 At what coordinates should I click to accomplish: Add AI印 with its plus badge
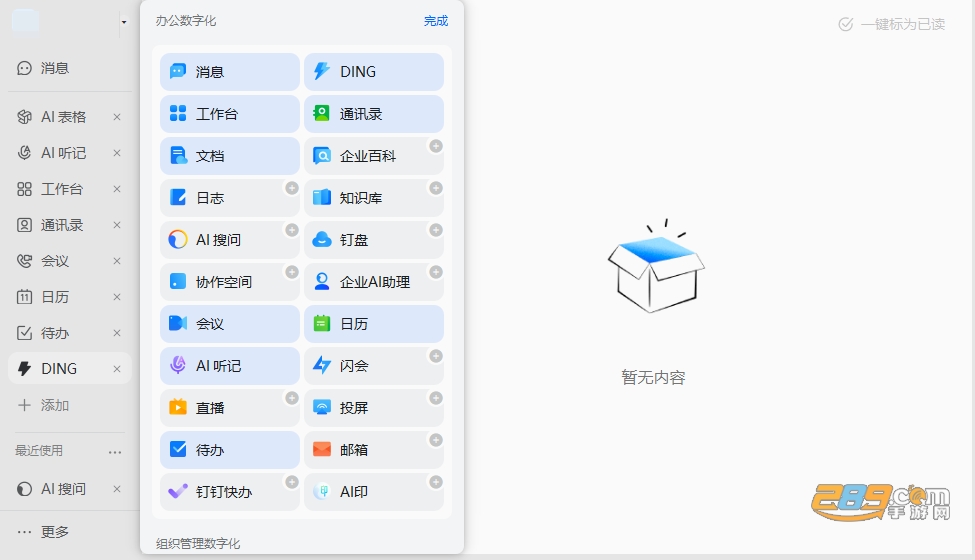pos(436,482)
